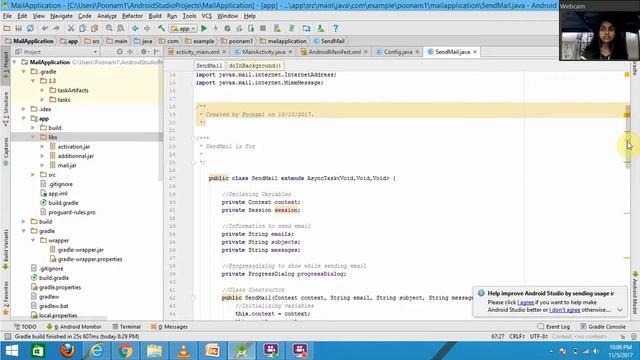
Task: Click the Attach debugger to process icon
Action: (x=251, y=28)
